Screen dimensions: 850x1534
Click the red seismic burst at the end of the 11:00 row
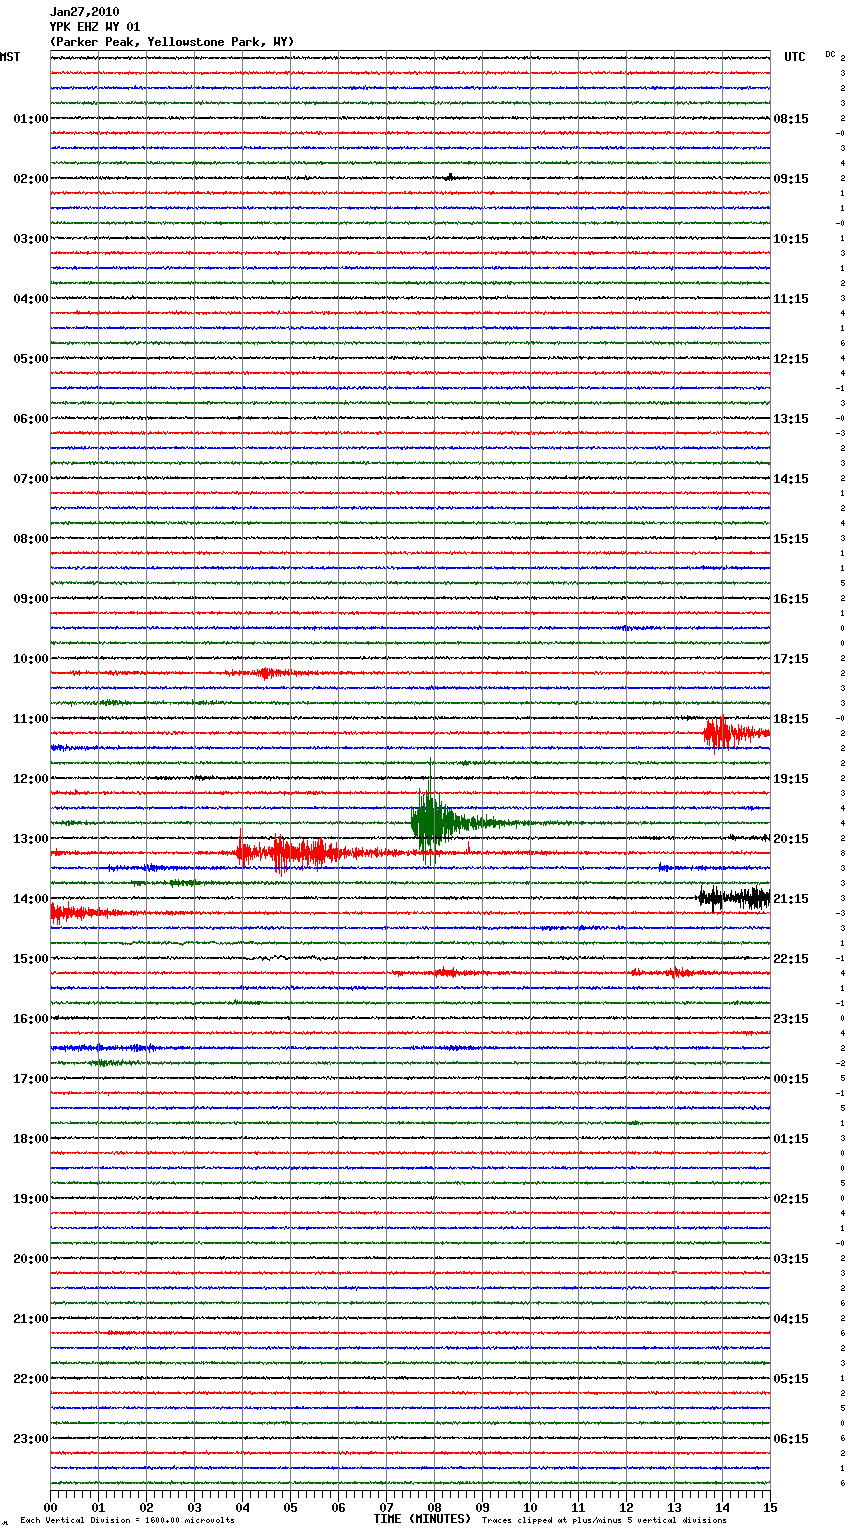pyautogui.click(x=735, y=733)
